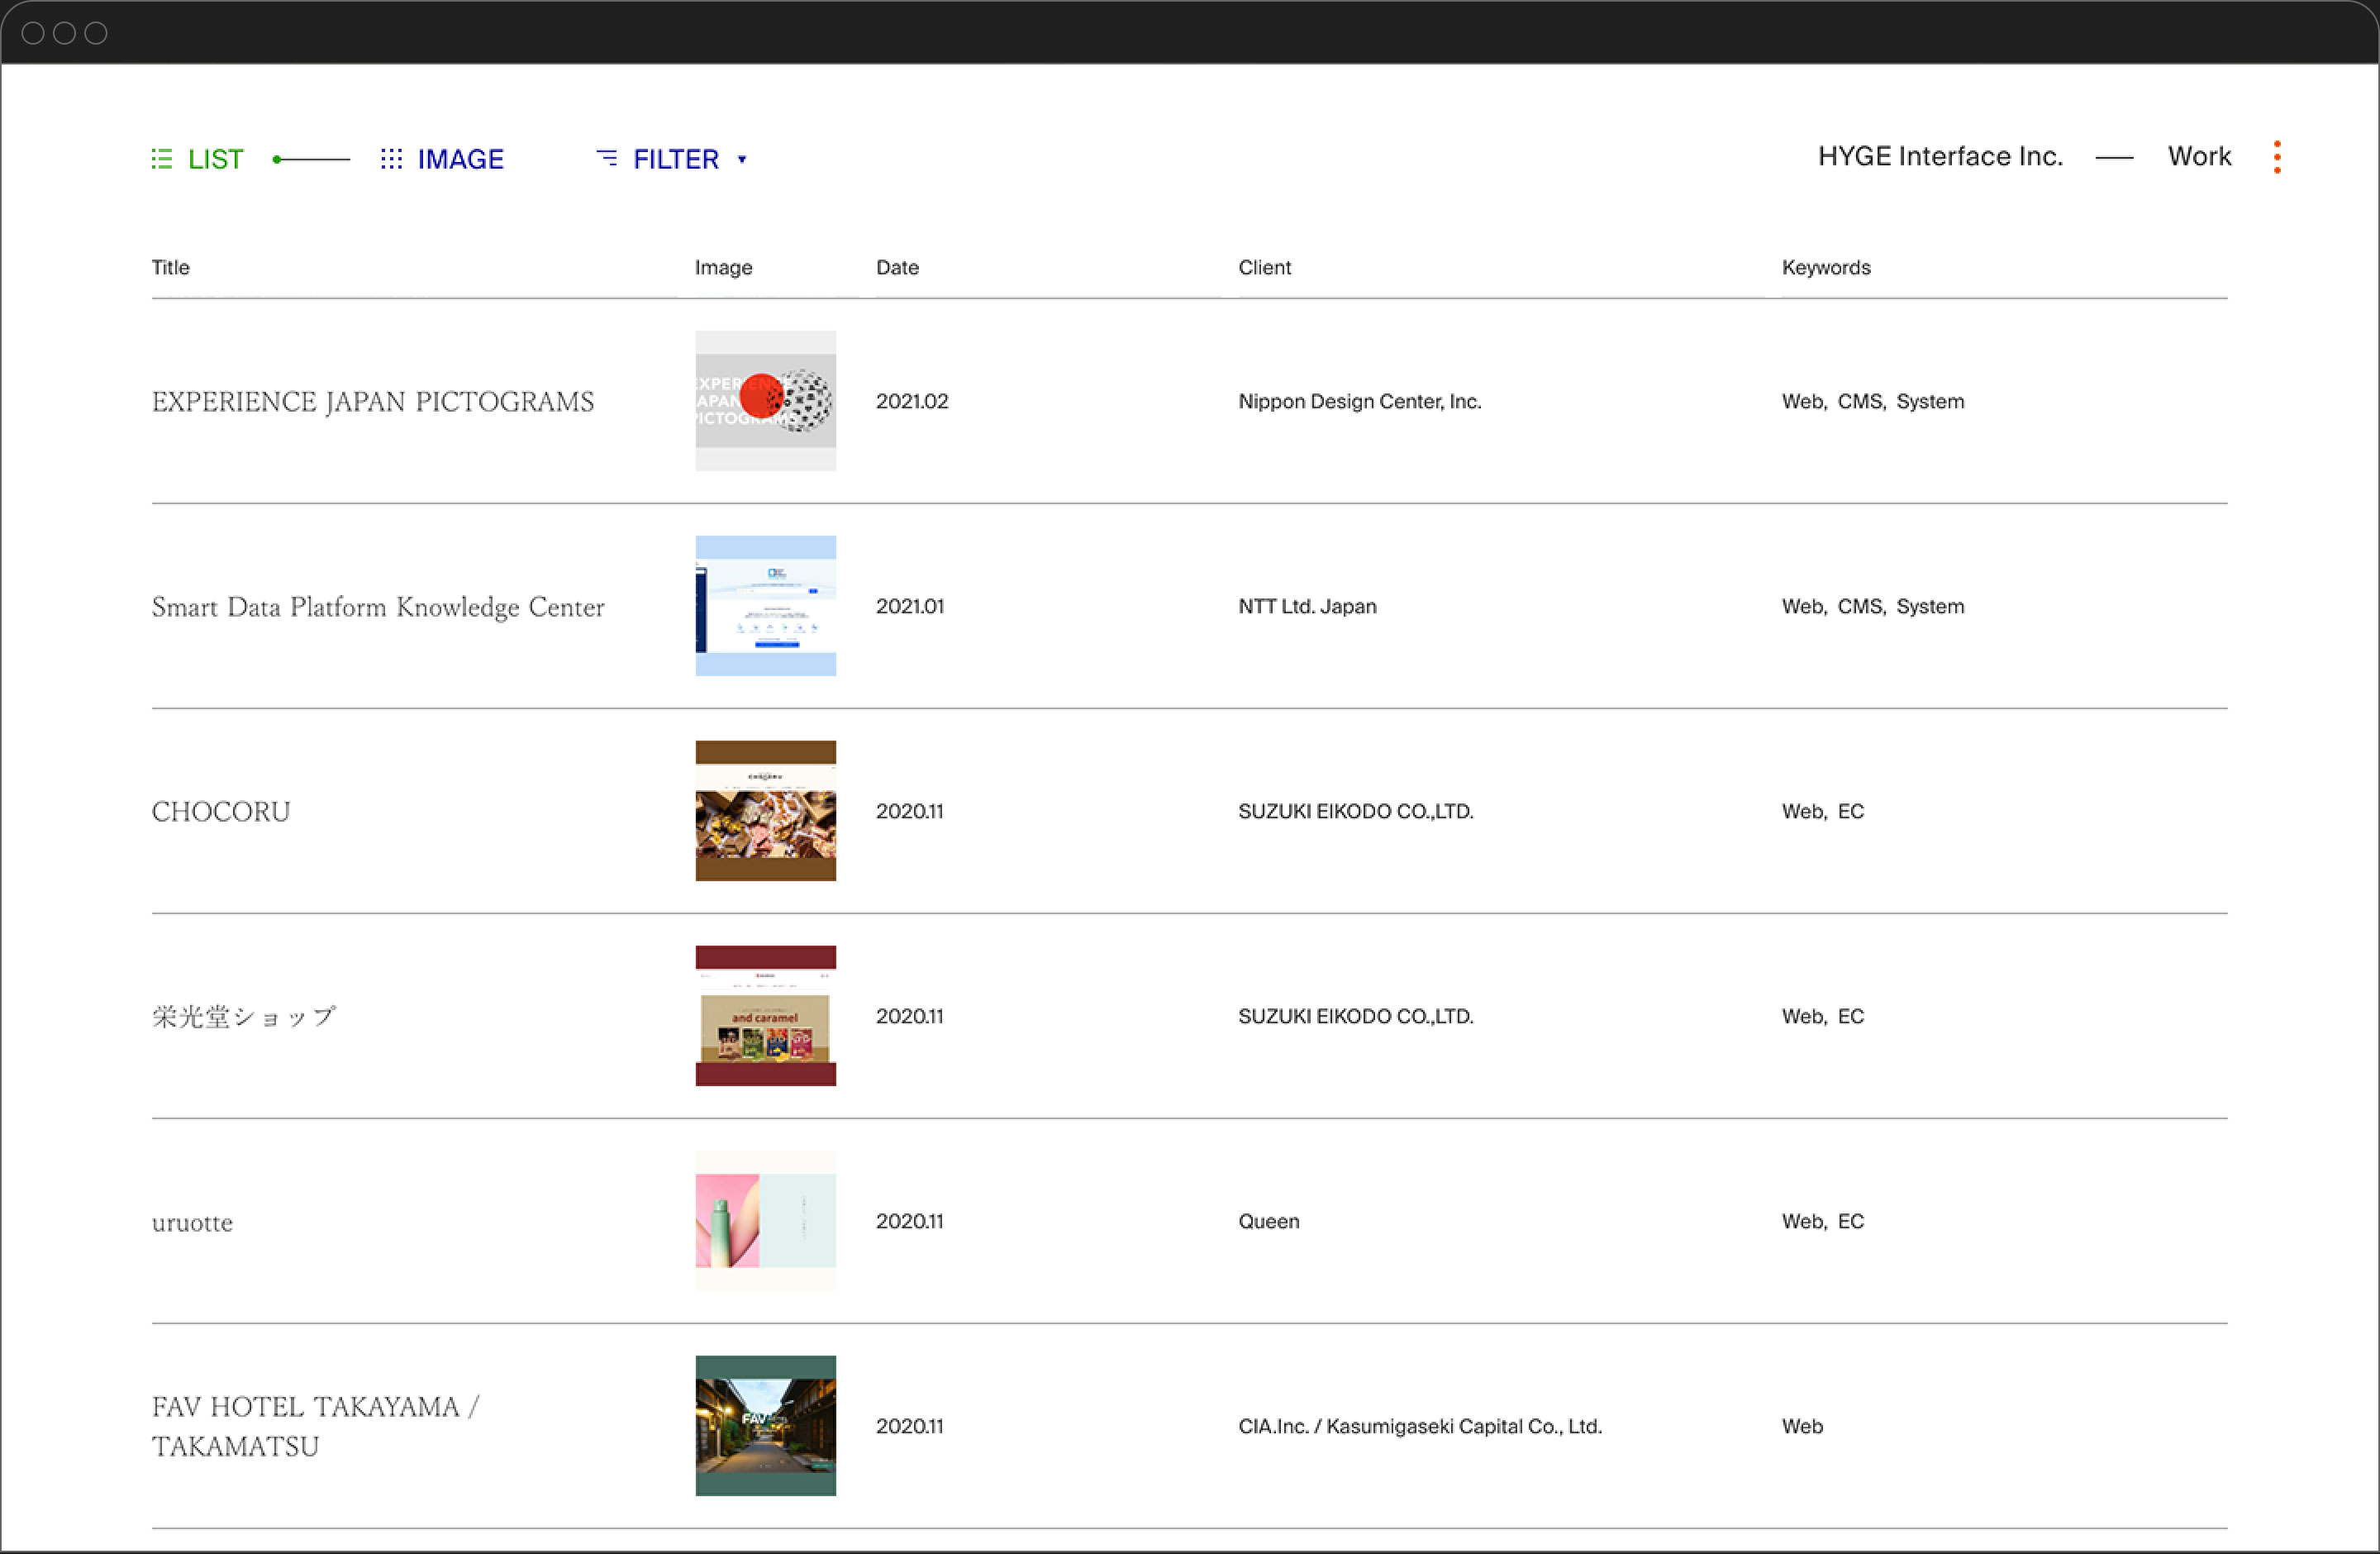Viewport: 2380px width, 1554px height.
Task: Open the Work section link
Action: coord(2199,156)
